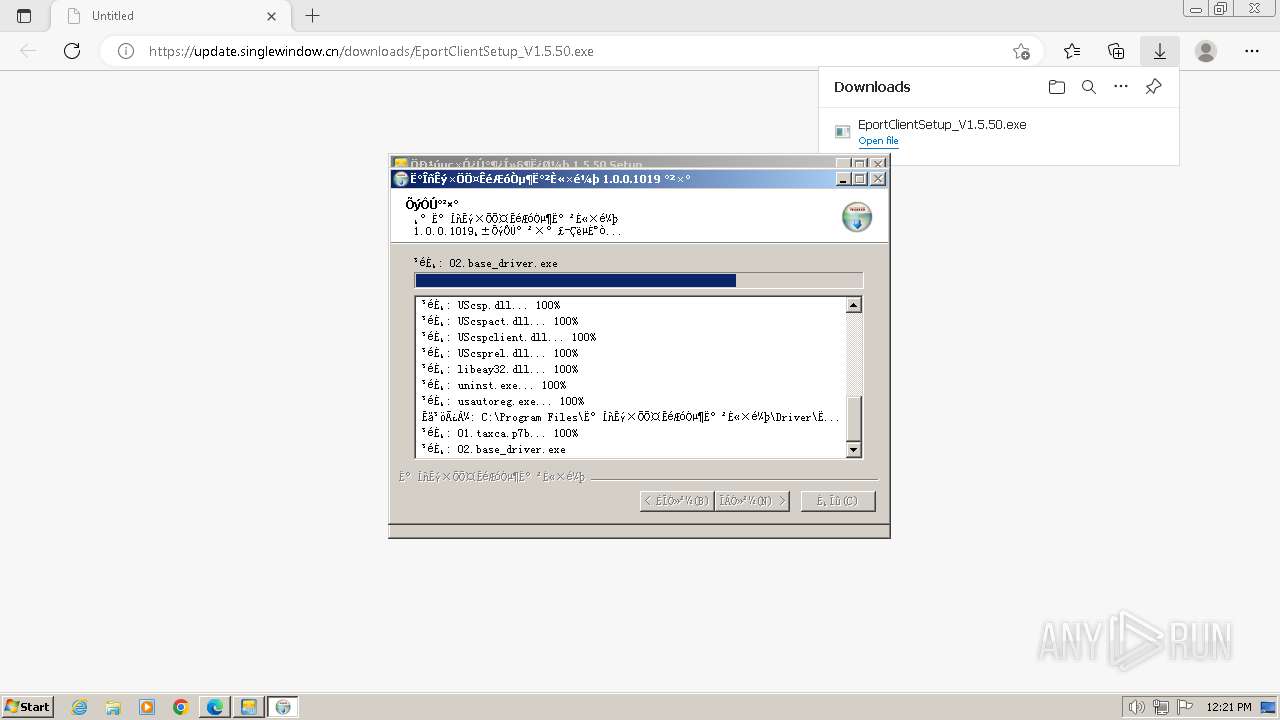The width and height of the screenshot is (1280, 720).
Task: Select log row with C:\Program Files path
Action: tap(631, 417)
